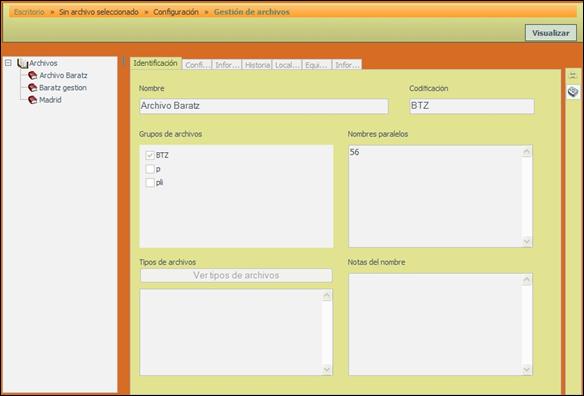The width and height of the screenshot is (584, 396).
Task: Click Configuración in the breadcrumb
Action: [x=176, y=12]
